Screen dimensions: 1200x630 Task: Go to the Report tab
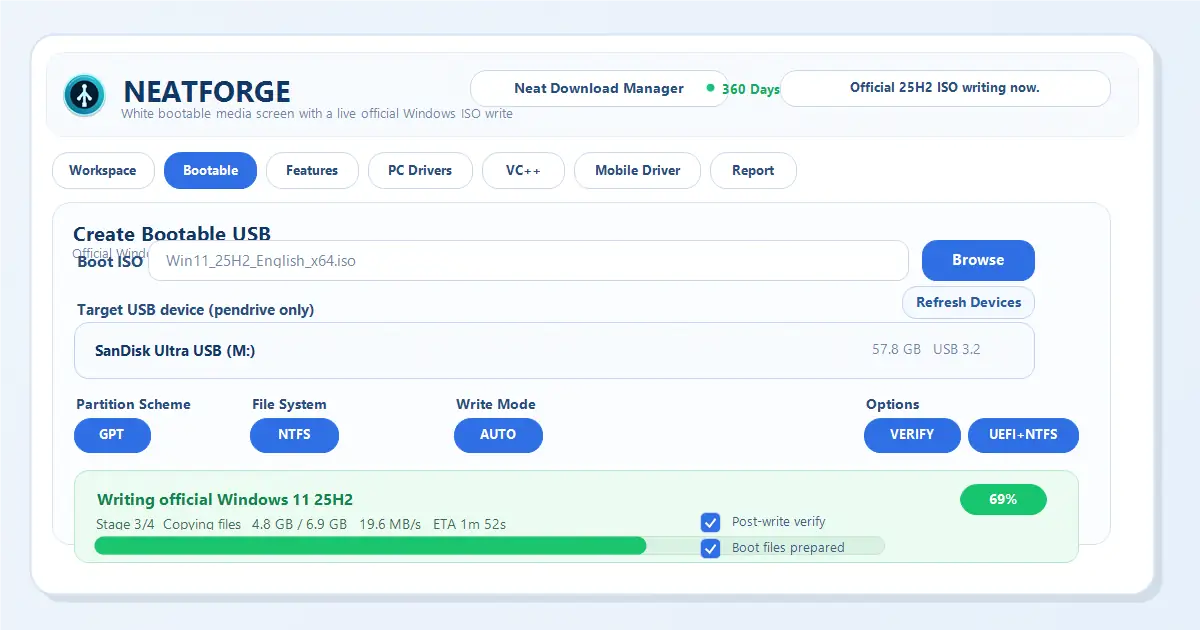[753, 171]
